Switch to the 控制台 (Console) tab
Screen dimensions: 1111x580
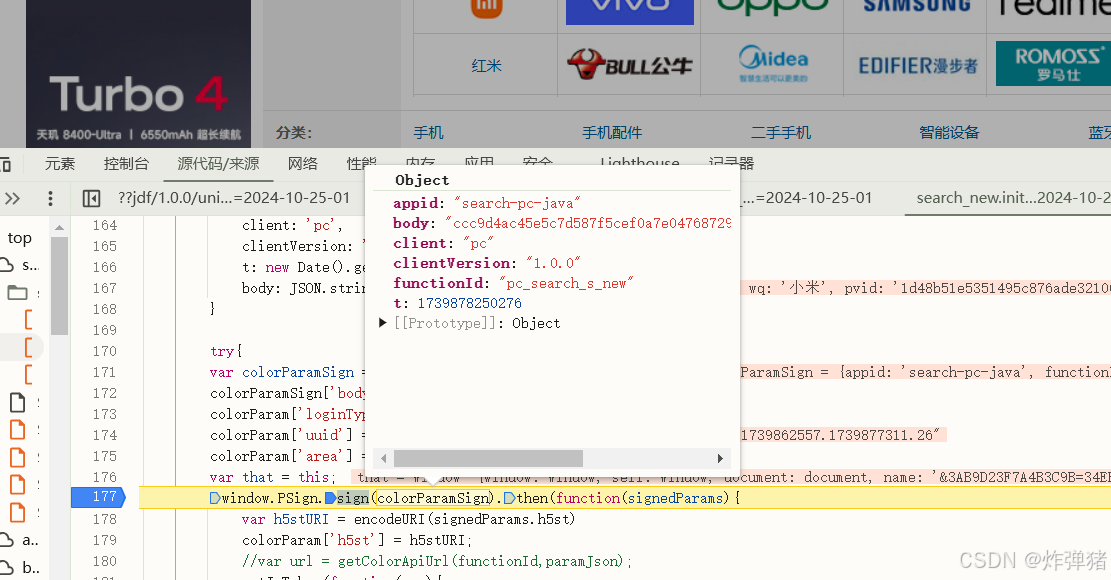pyautogui.click(x=126, y=164)
